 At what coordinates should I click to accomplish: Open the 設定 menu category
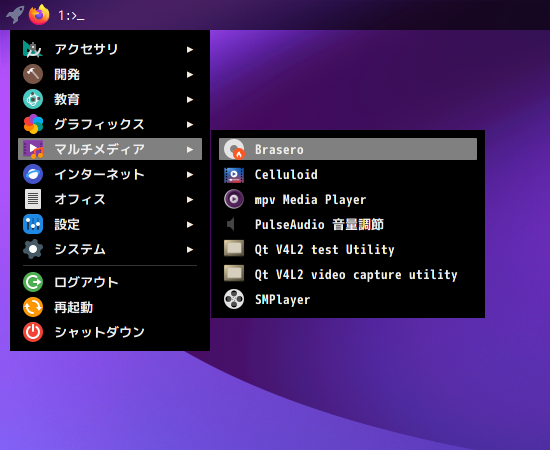pyautogui.click(x=110, y=224)
